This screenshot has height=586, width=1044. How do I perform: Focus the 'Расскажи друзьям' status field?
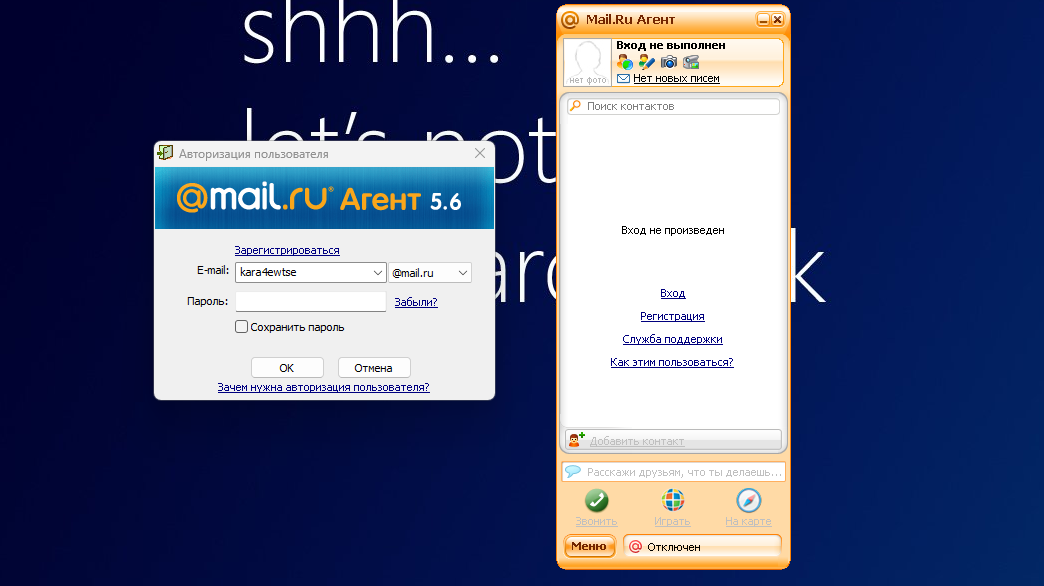673,471
